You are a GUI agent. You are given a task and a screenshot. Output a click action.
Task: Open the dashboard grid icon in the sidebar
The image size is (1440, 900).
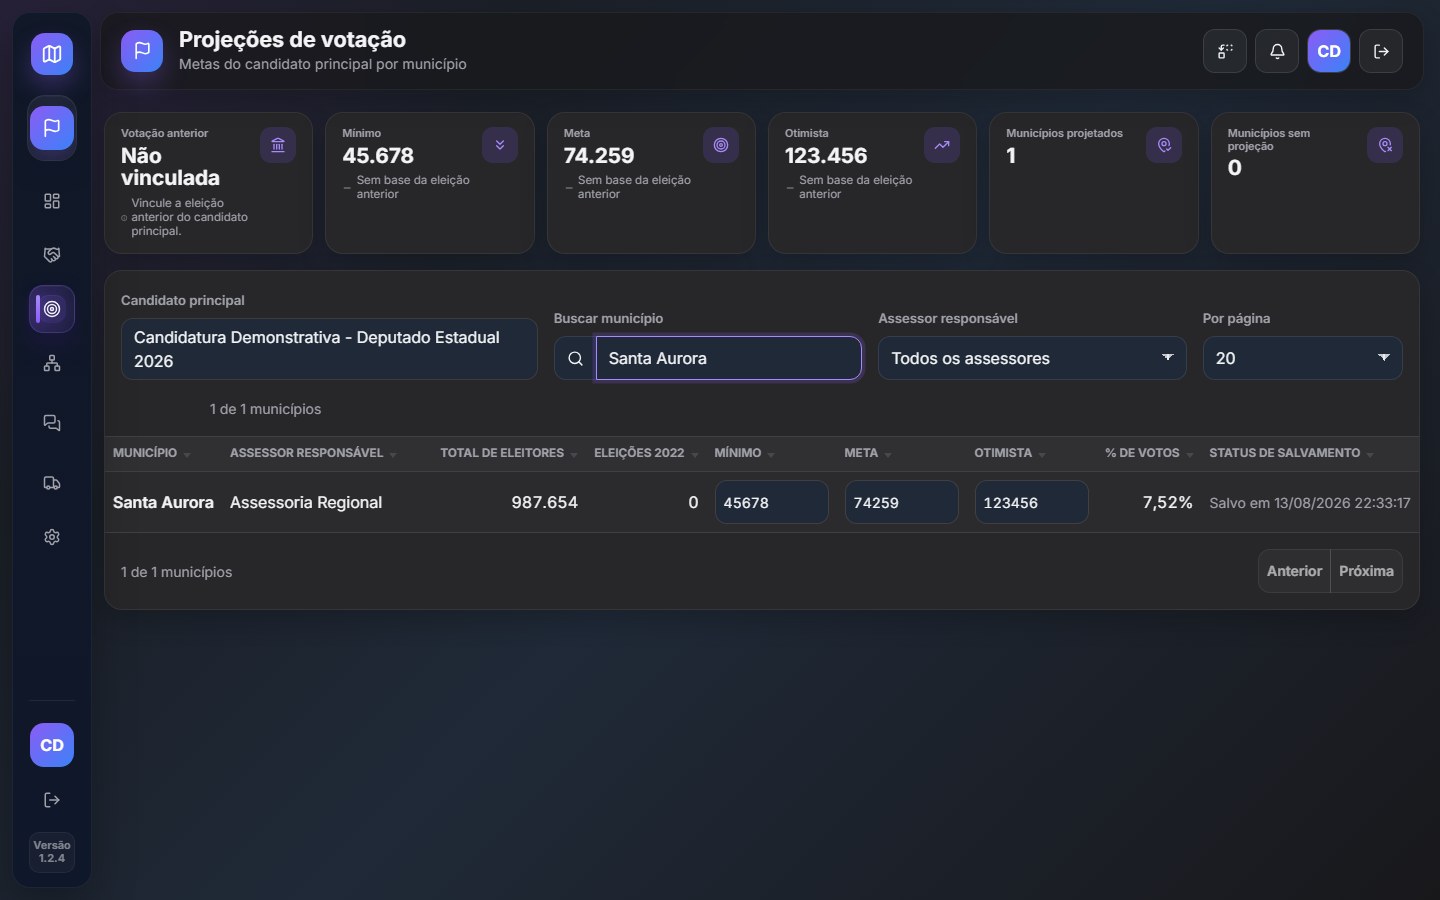tap(52, 201)
